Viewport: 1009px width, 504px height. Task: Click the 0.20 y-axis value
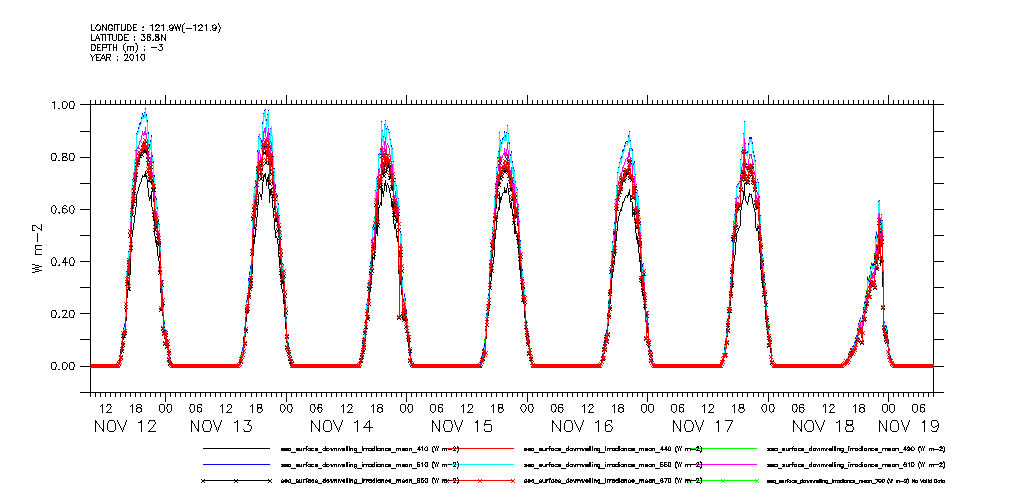(65, 313)
